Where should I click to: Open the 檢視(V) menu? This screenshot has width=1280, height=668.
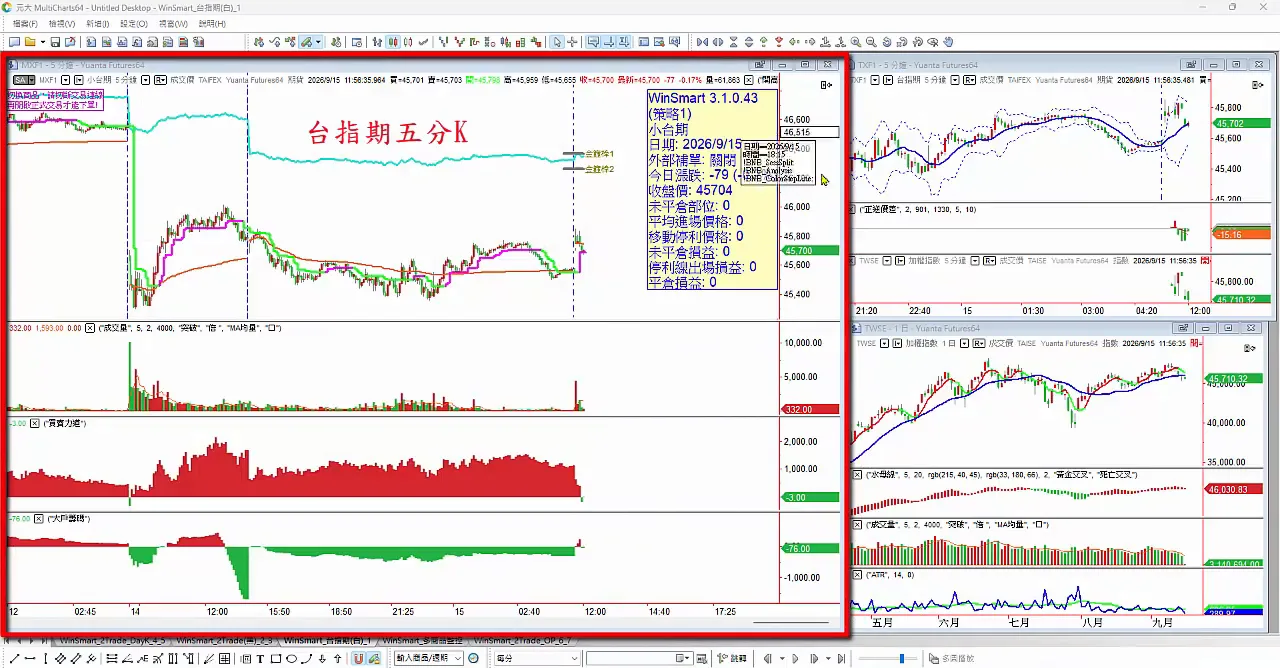[61, 23]
